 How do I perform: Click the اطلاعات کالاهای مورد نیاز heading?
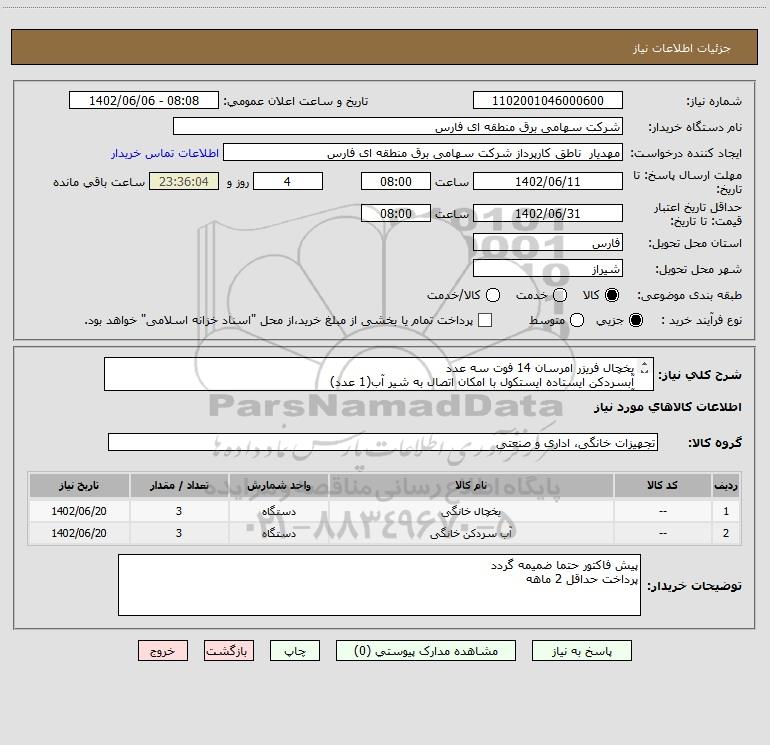tap(667, 407)
